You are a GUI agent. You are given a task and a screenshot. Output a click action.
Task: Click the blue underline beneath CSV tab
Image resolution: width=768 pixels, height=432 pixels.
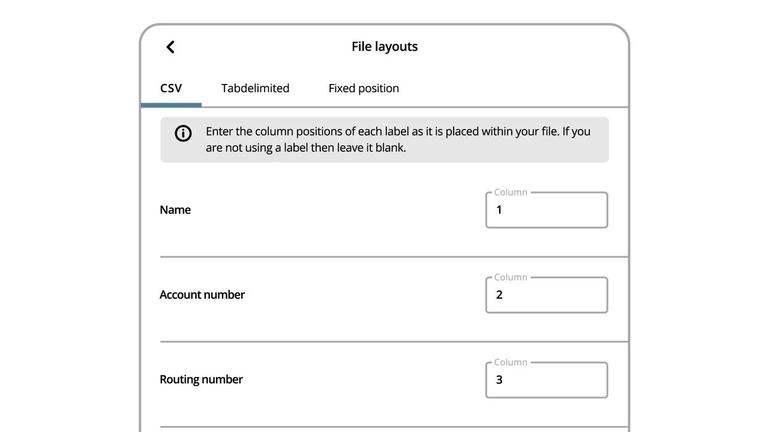tap(171, 104)
